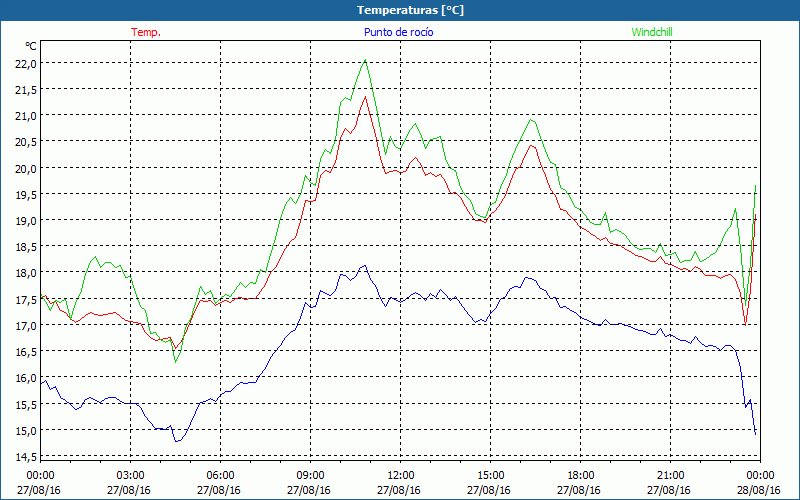800x500 pixels.
Task: Select the 18,5 y-axis value
Action: [x=26, y=247]
